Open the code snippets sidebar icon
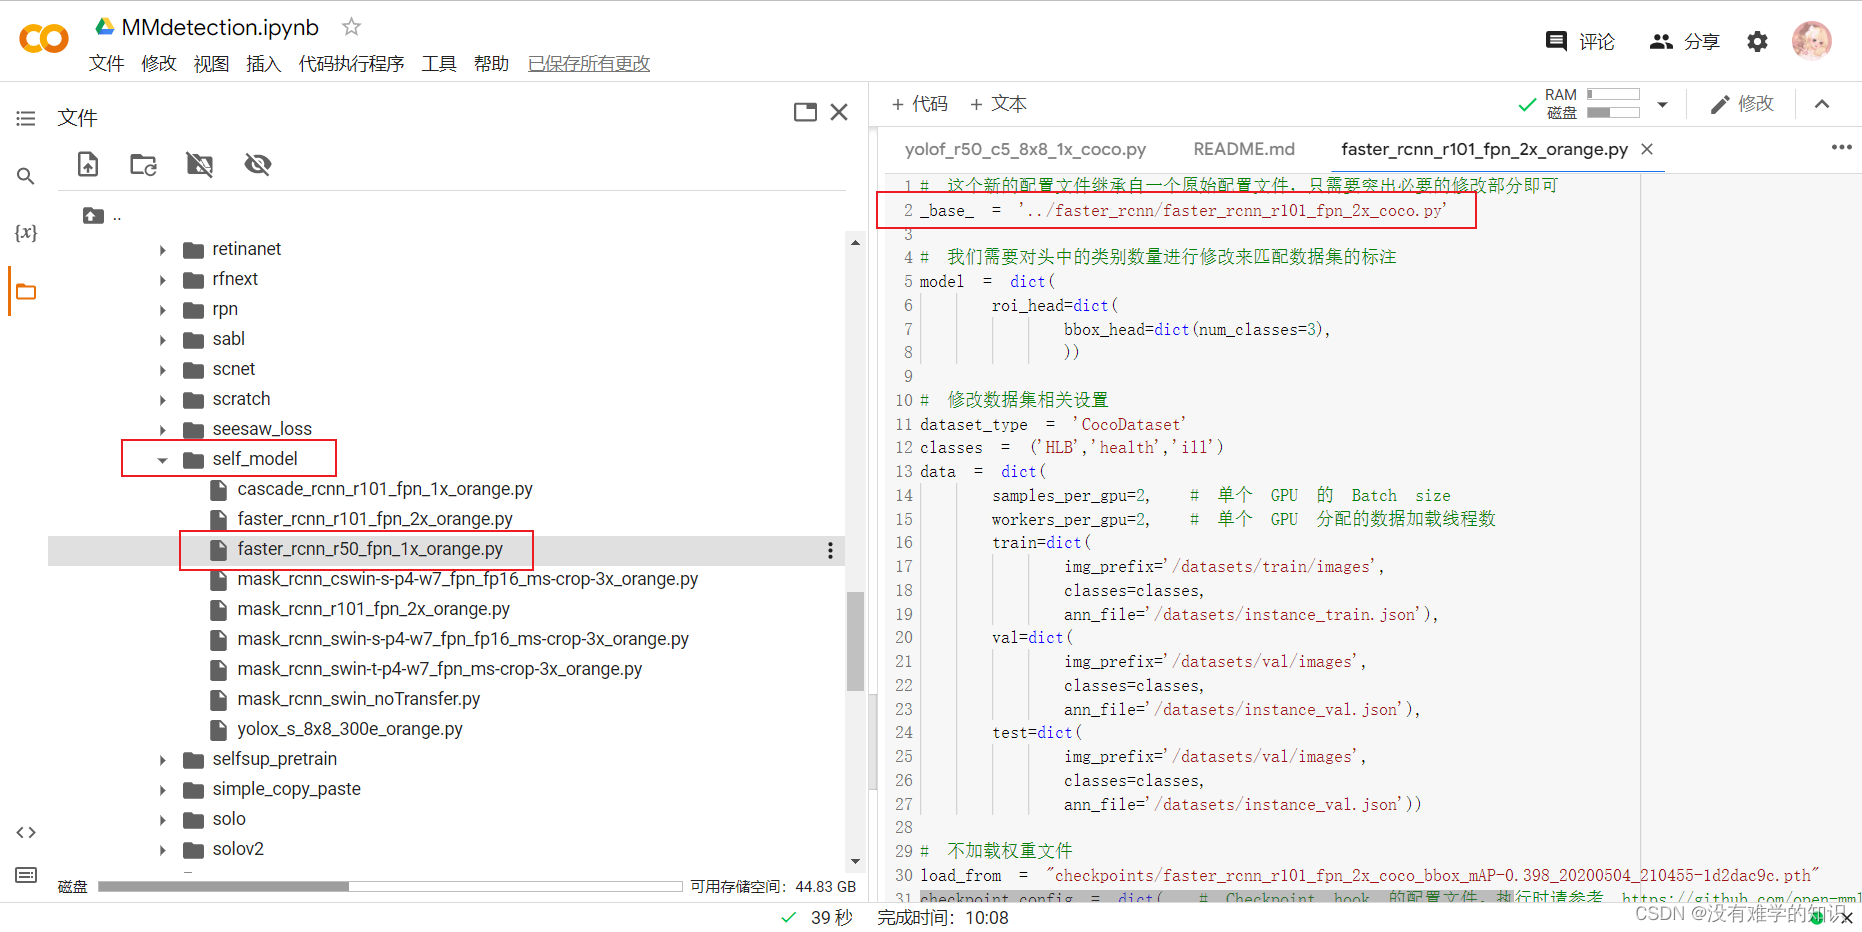 point(26,832)
